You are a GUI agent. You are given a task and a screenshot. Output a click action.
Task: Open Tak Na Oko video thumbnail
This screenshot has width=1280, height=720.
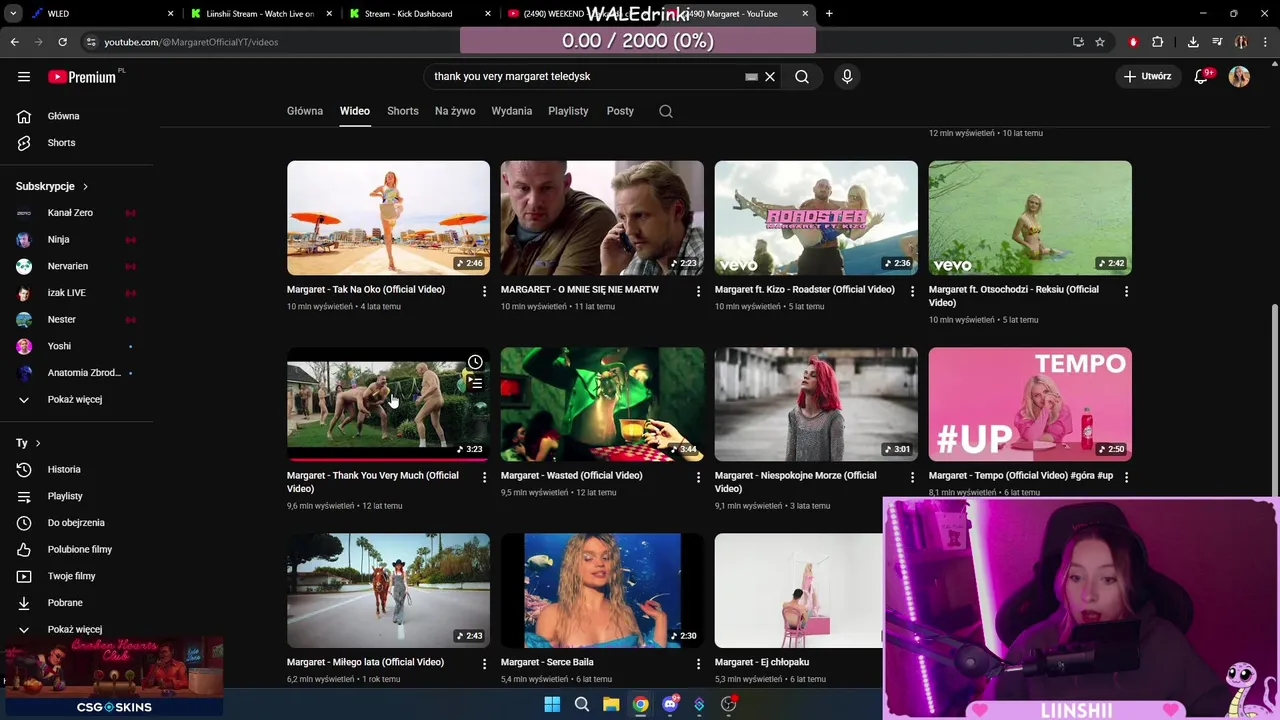point(388,218)
